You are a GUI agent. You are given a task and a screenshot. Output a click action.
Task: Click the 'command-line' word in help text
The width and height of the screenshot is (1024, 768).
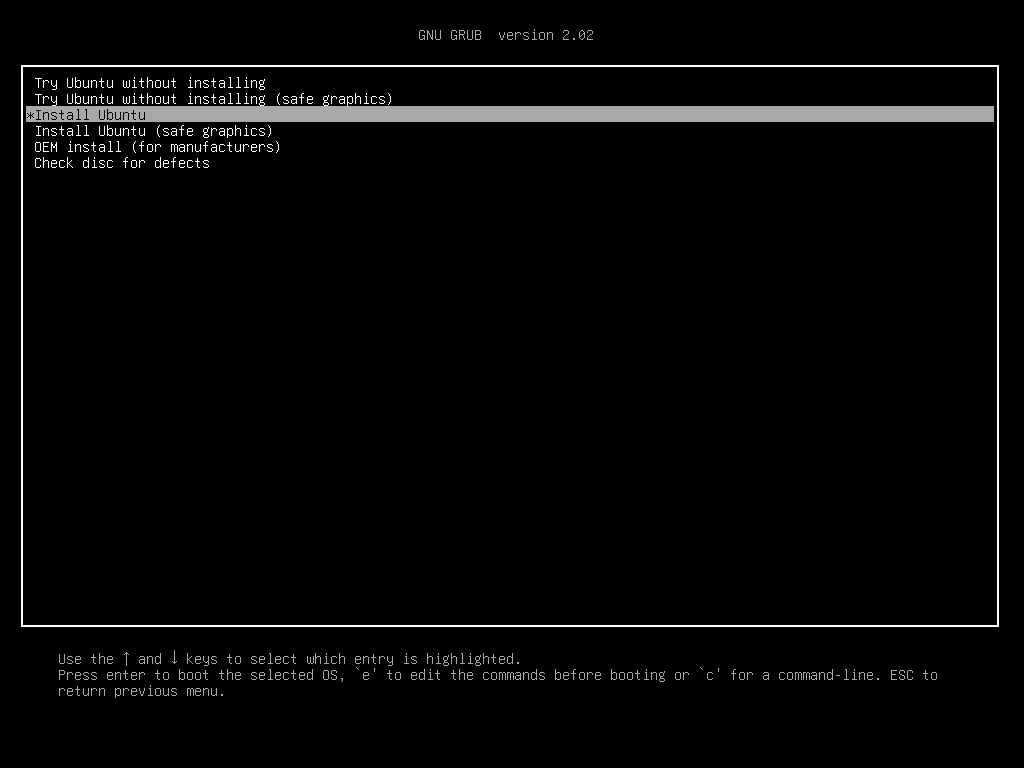pyautogui.click(x=821, y=675)
